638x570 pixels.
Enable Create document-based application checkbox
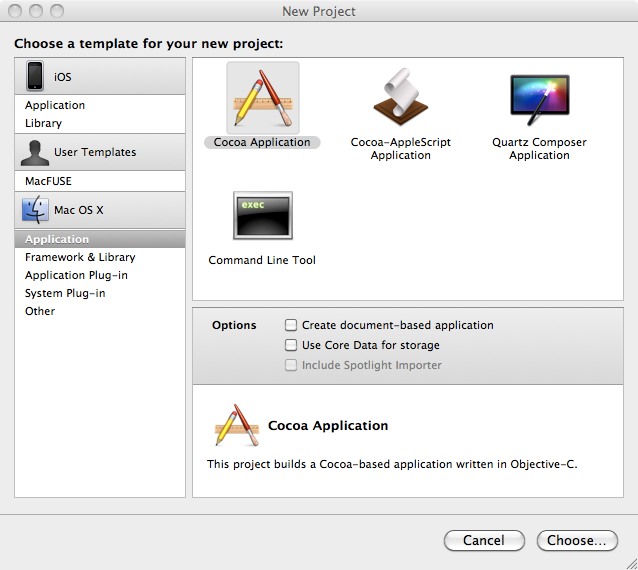291,325
